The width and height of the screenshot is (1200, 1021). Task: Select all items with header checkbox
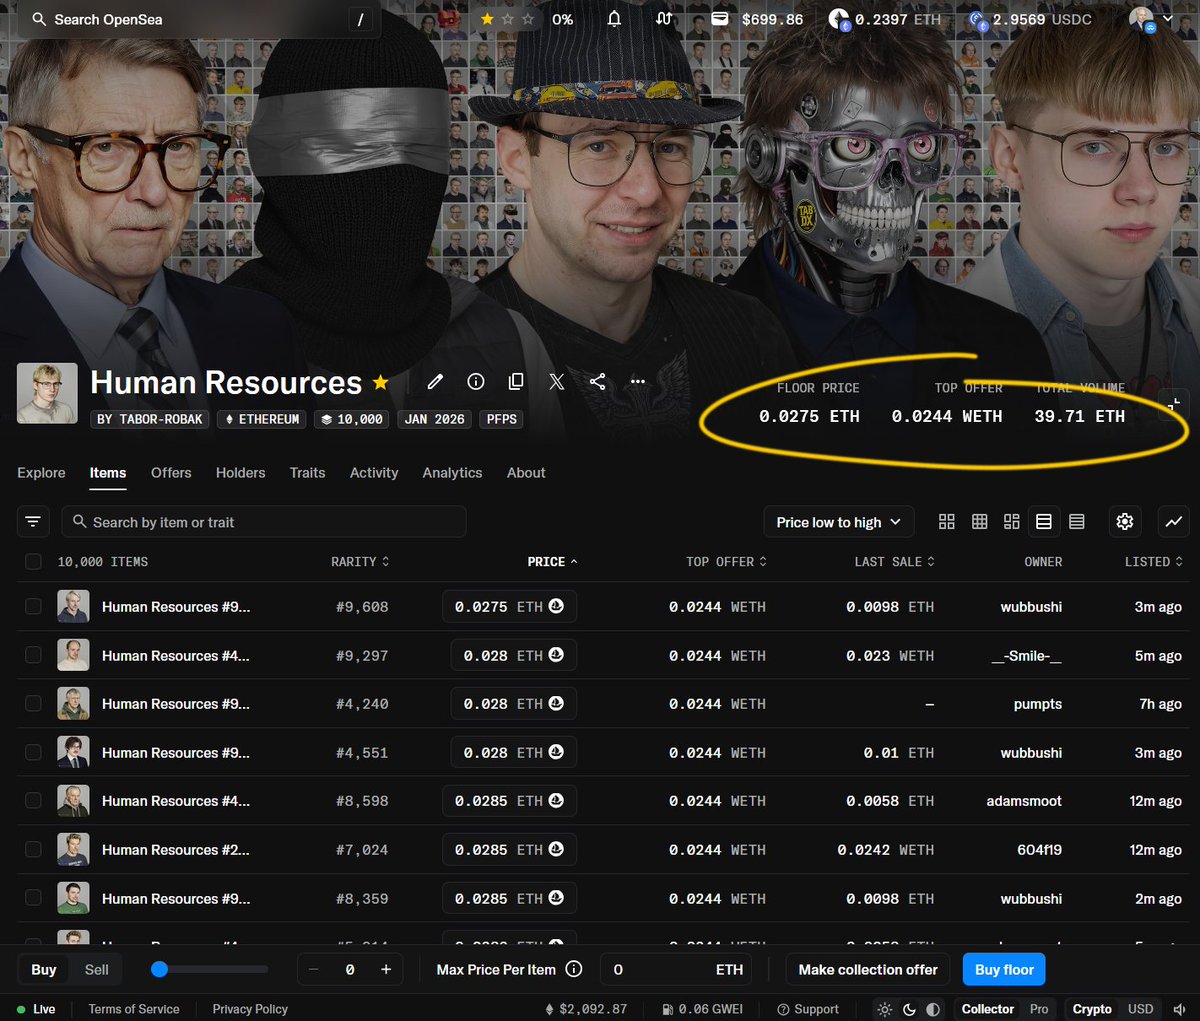[33, 561]
